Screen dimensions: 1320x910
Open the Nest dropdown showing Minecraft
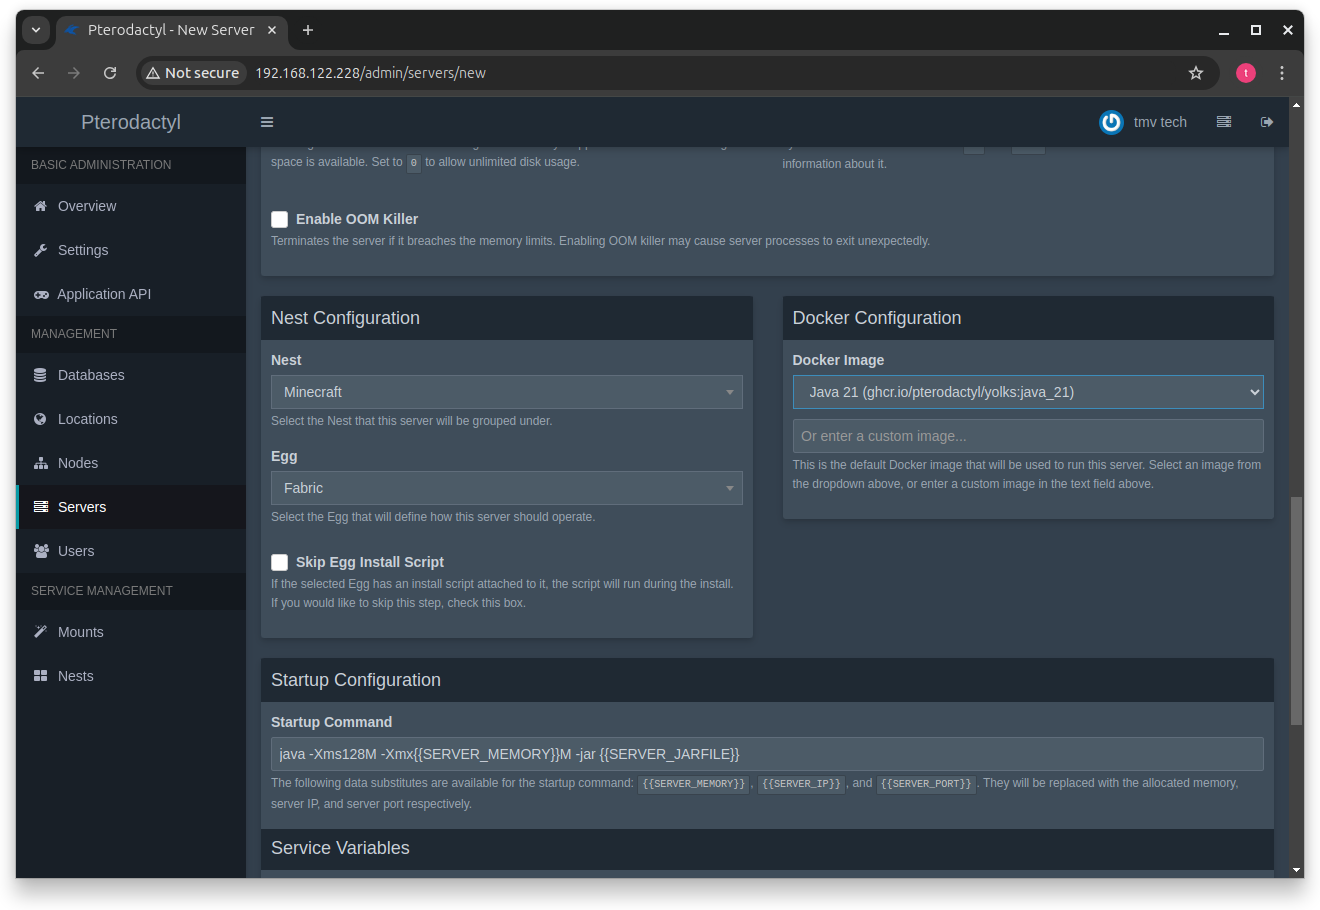click(506, 391)
